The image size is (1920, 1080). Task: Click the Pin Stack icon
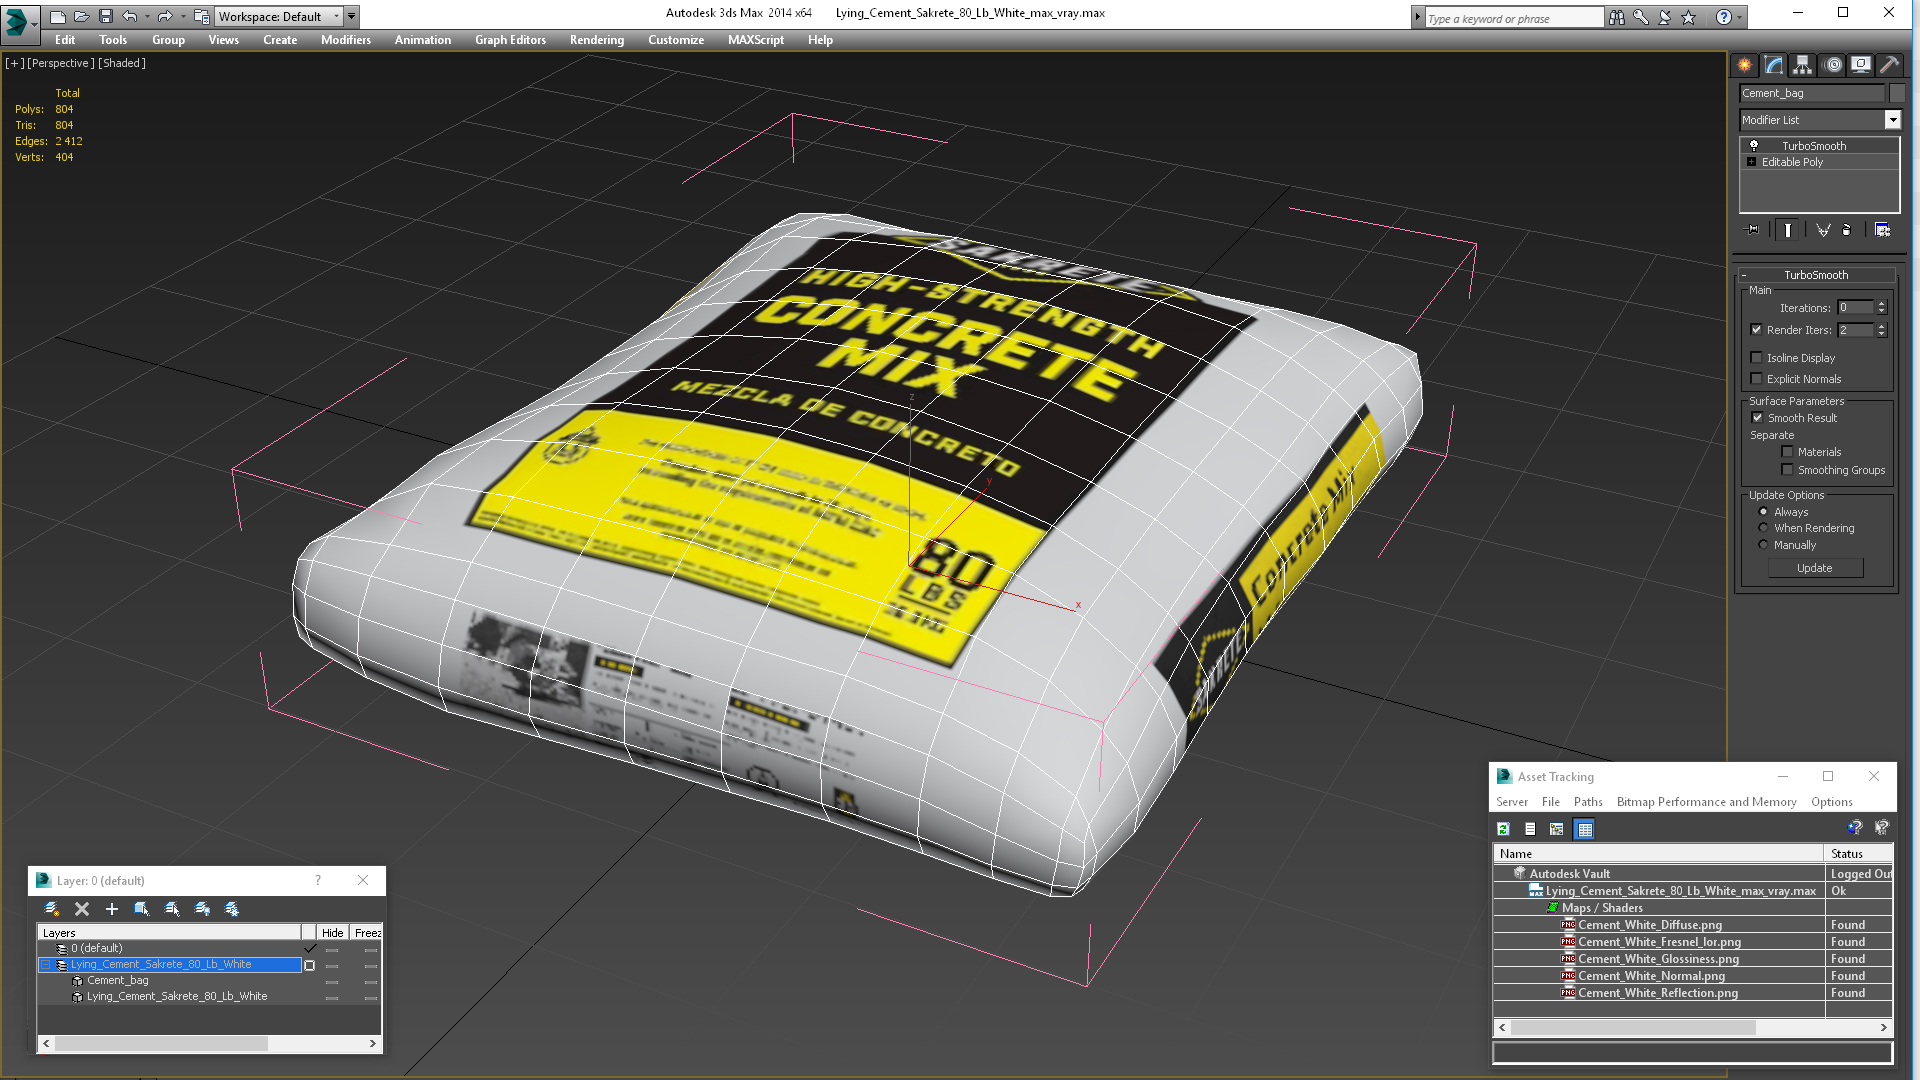click(1753, 230)
